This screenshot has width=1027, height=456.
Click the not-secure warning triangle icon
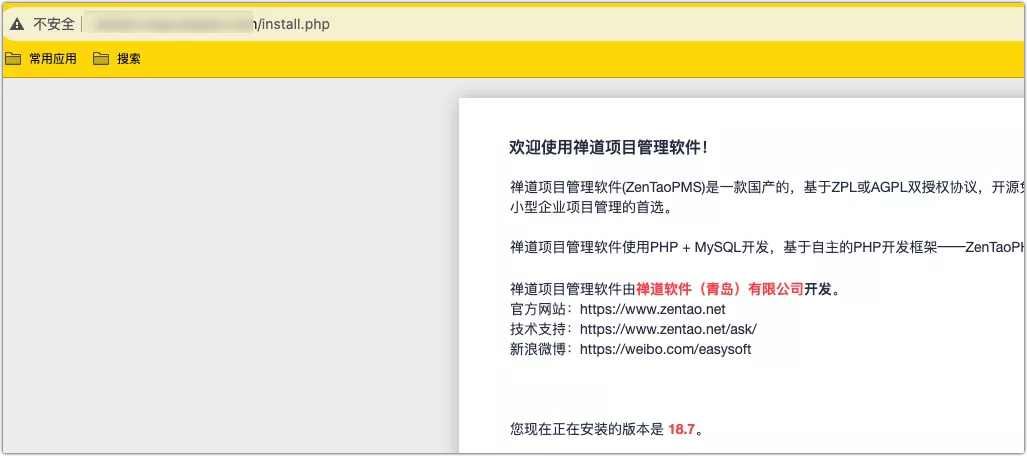pos(17,25)
